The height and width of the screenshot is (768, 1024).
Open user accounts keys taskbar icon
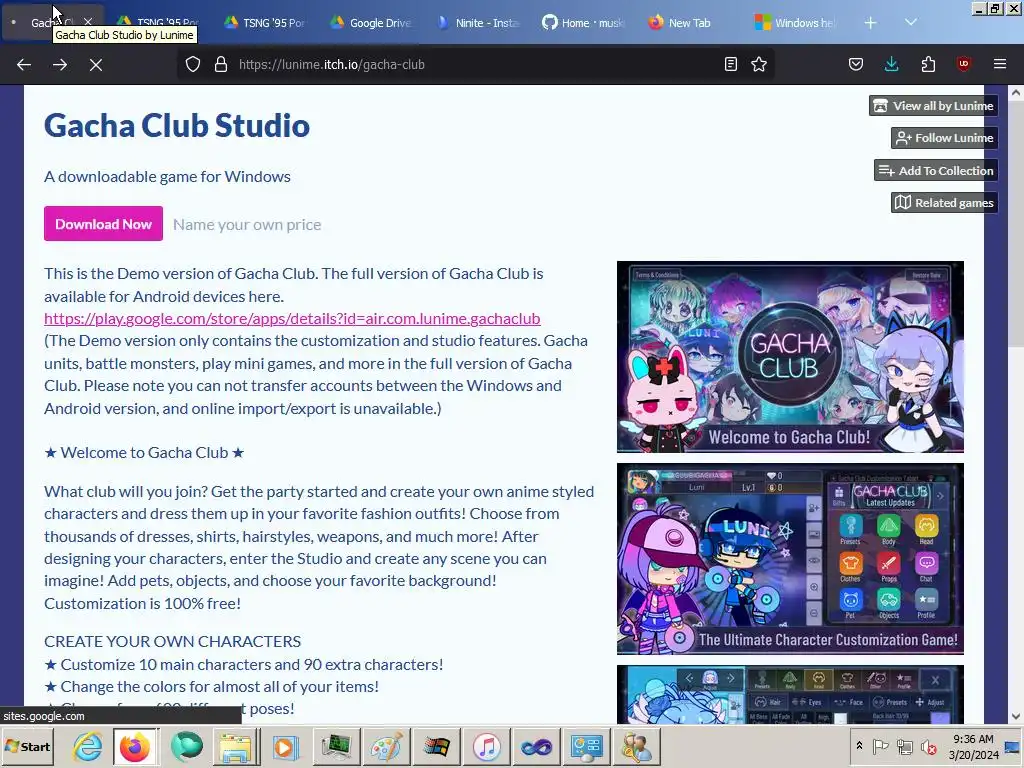636,747
